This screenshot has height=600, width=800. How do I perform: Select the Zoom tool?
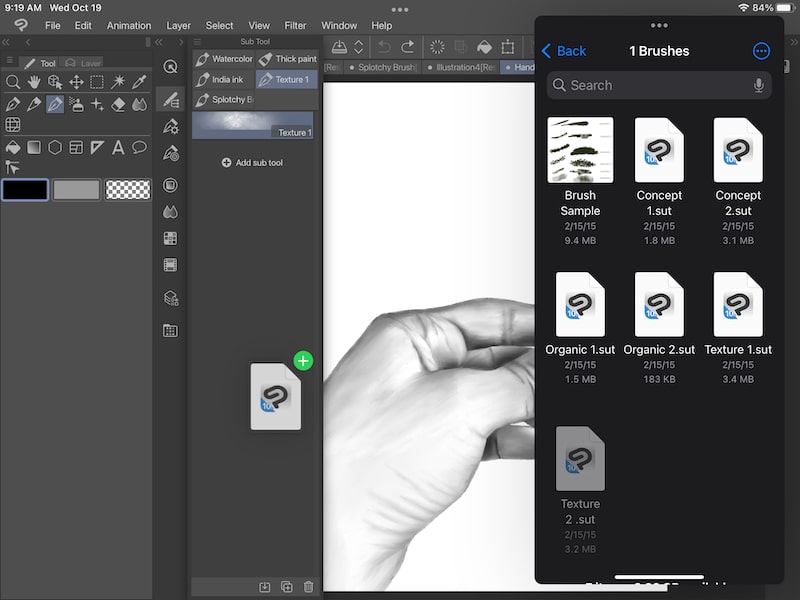(x=14, y=82)
